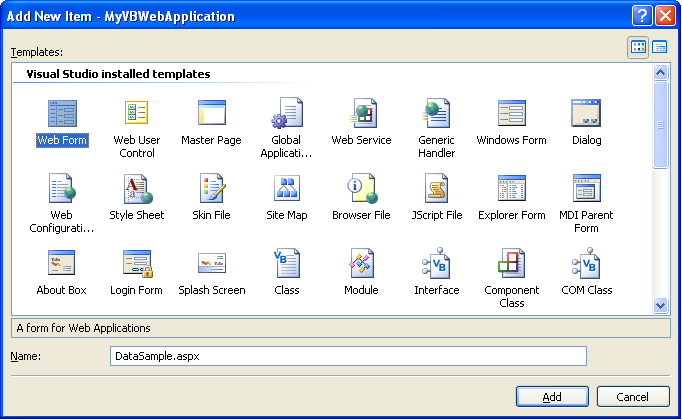Switch to small icons list view

pyautogui.click(x=660, y=47)
